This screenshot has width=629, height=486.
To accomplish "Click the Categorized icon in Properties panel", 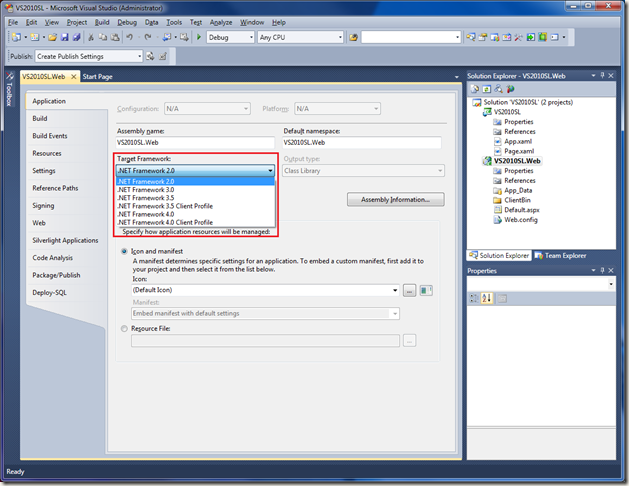I will 474,298.
